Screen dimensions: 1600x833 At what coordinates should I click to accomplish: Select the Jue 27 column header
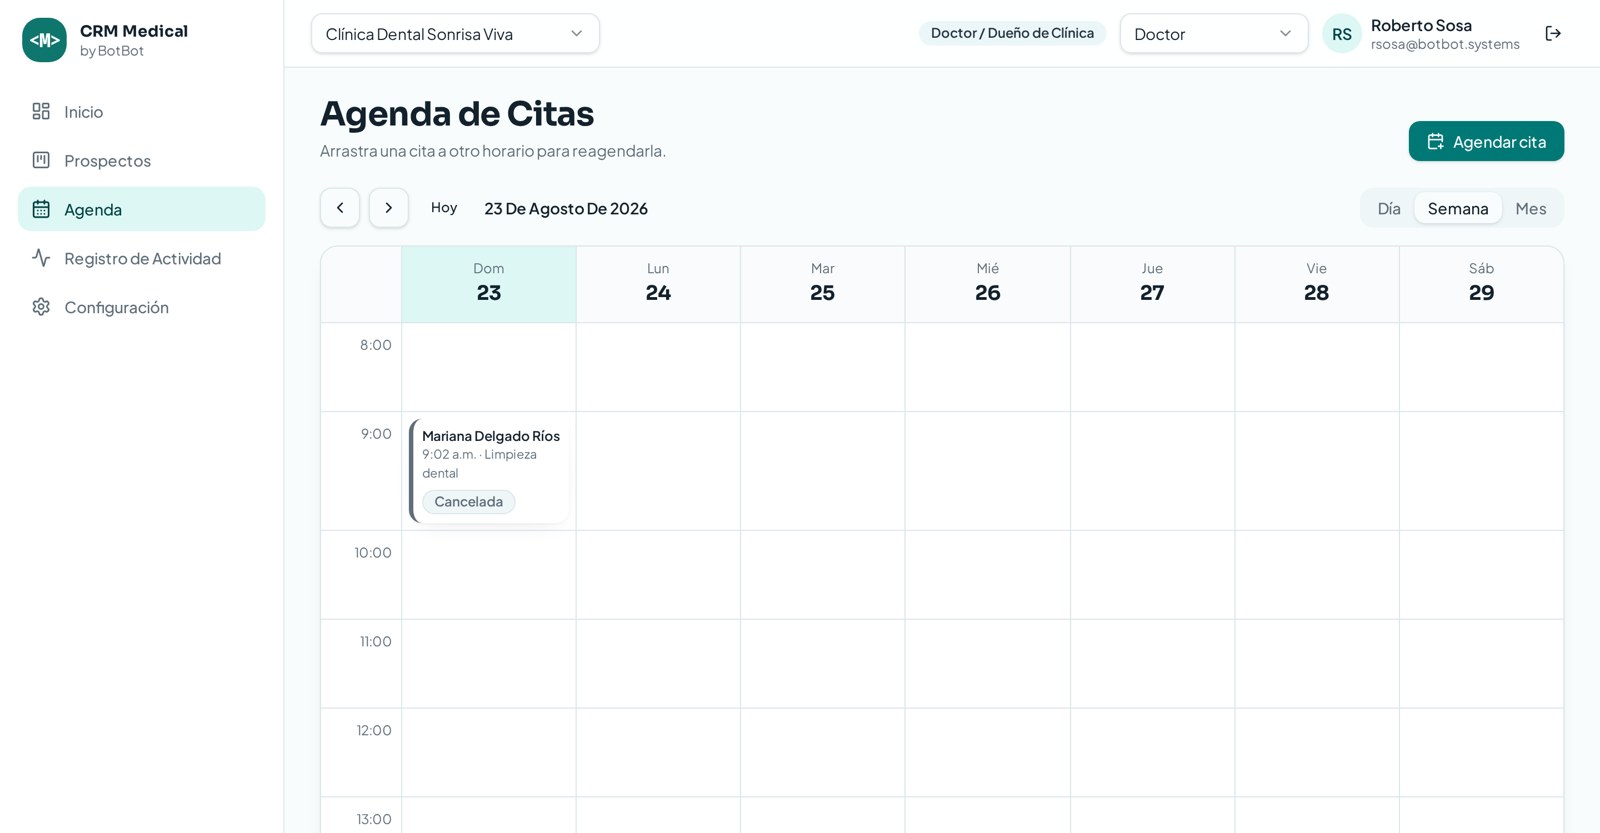coord(1152,284)
